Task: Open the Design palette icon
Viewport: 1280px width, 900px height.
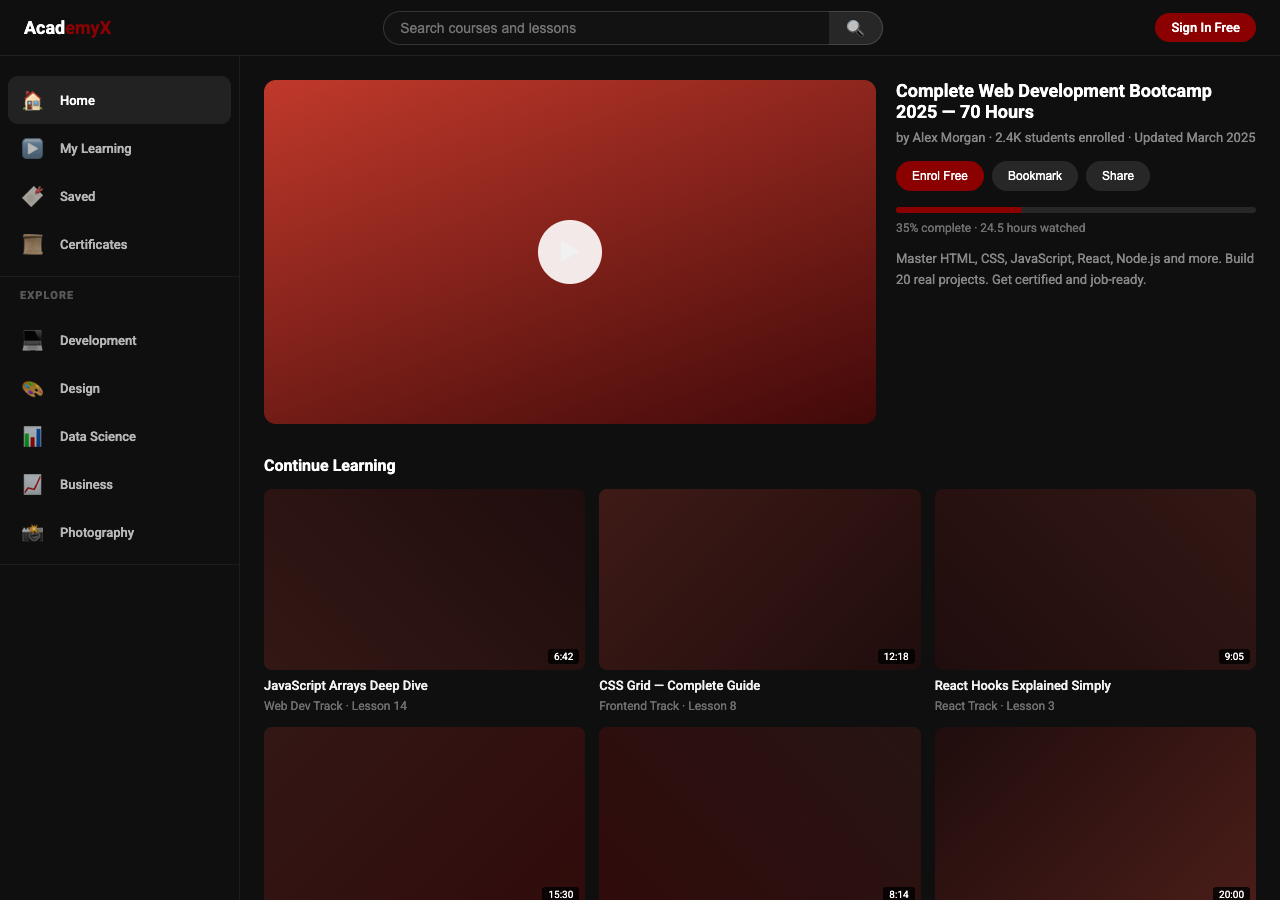Action: click(x=33, y=388)
